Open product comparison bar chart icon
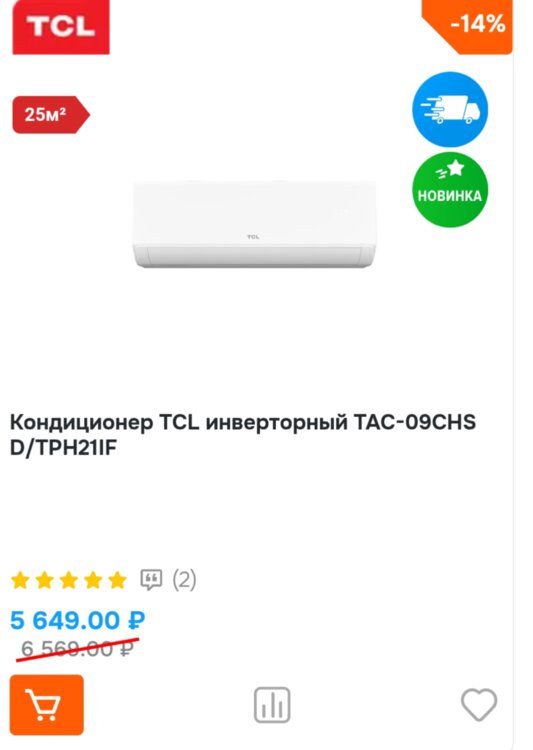Screen dimensions: 533x750 point(272,705)
